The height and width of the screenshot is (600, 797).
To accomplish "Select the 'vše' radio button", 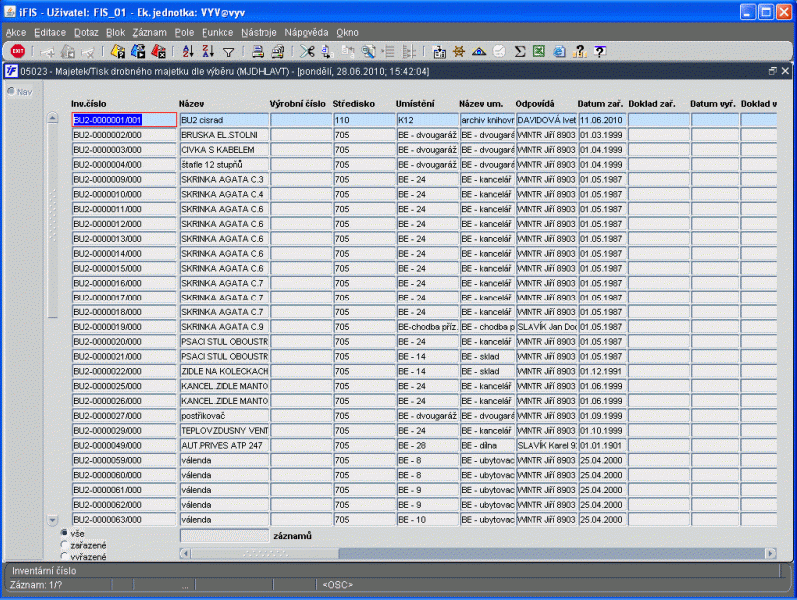I will coord(65,533).
